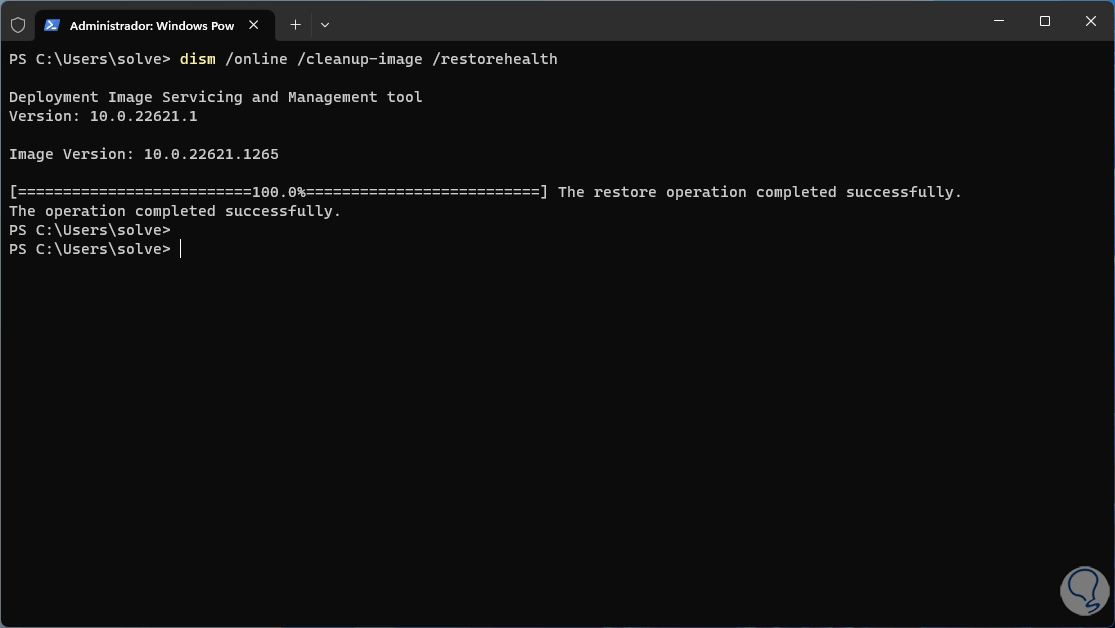Click the administrator shield icon
This screenshot has height=628, width=1115.
click(18, 25)
